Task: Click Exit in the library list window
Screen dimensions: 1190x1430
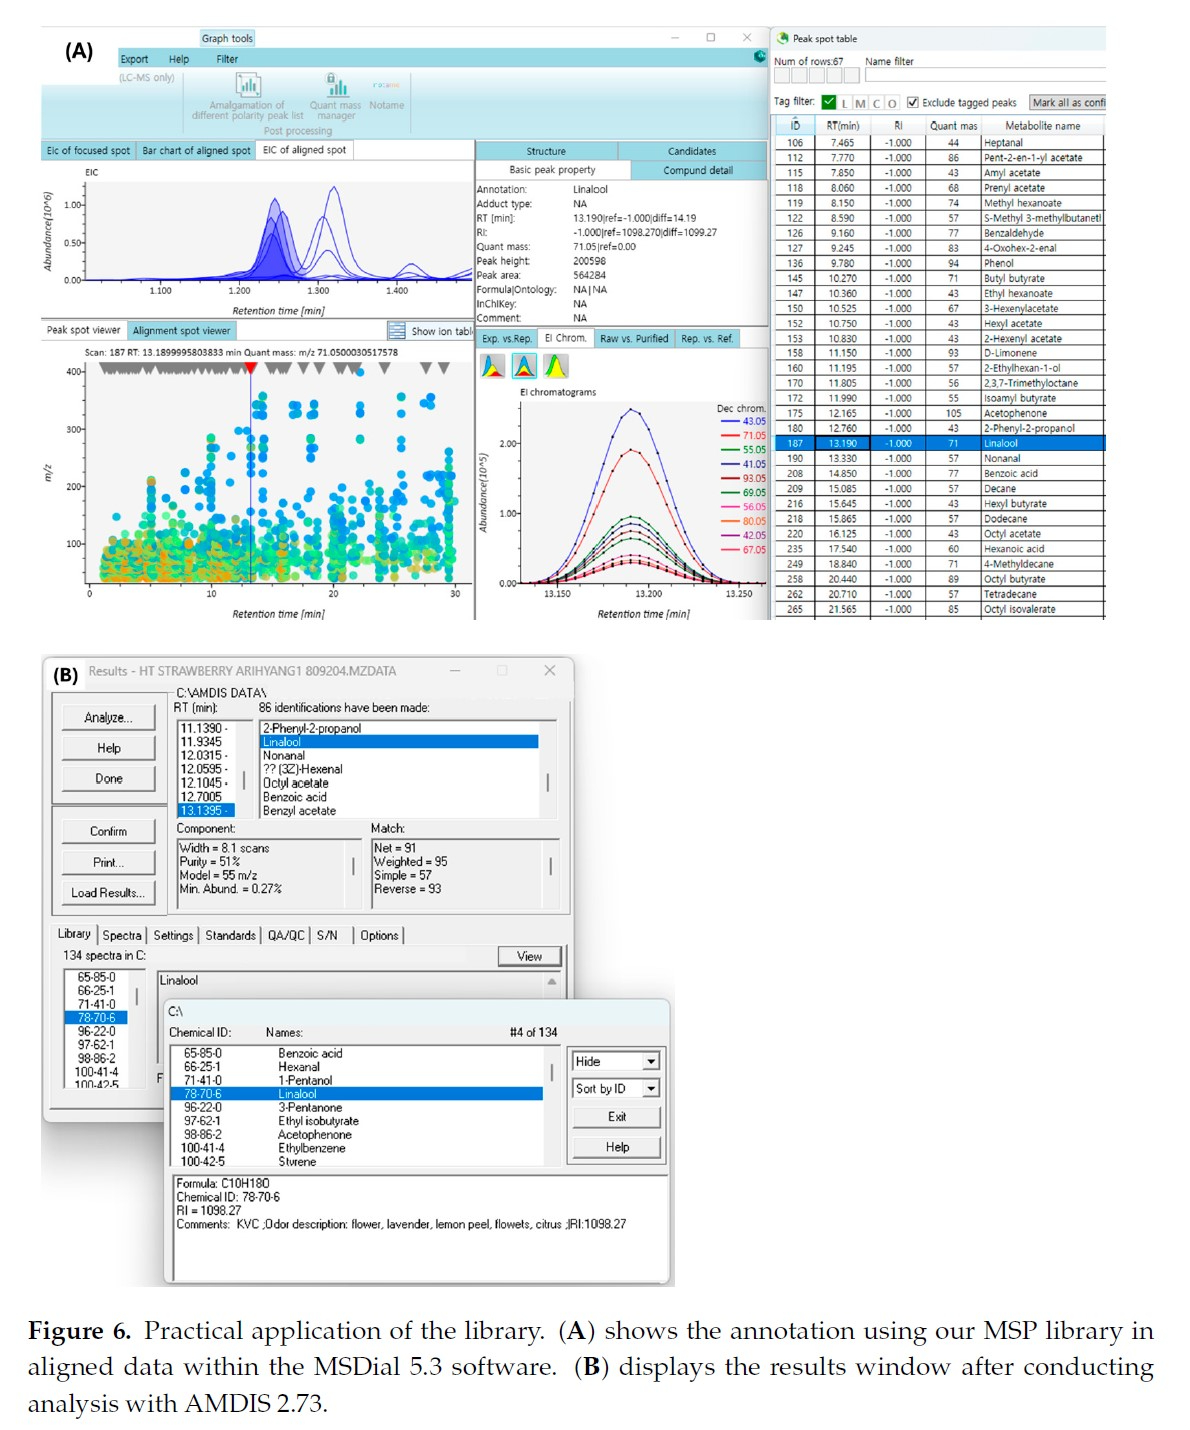Action: (x=616, y=1116)
